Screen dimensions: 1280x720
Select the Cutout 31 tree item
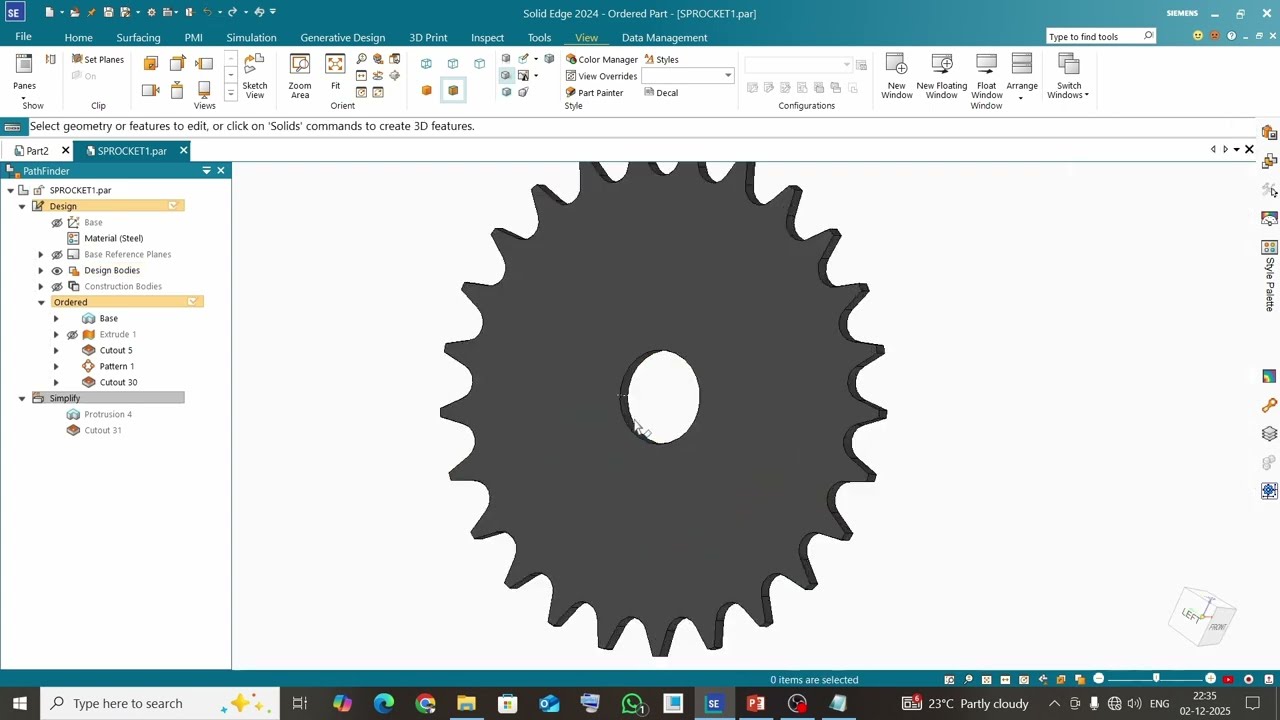coord(102,430)
